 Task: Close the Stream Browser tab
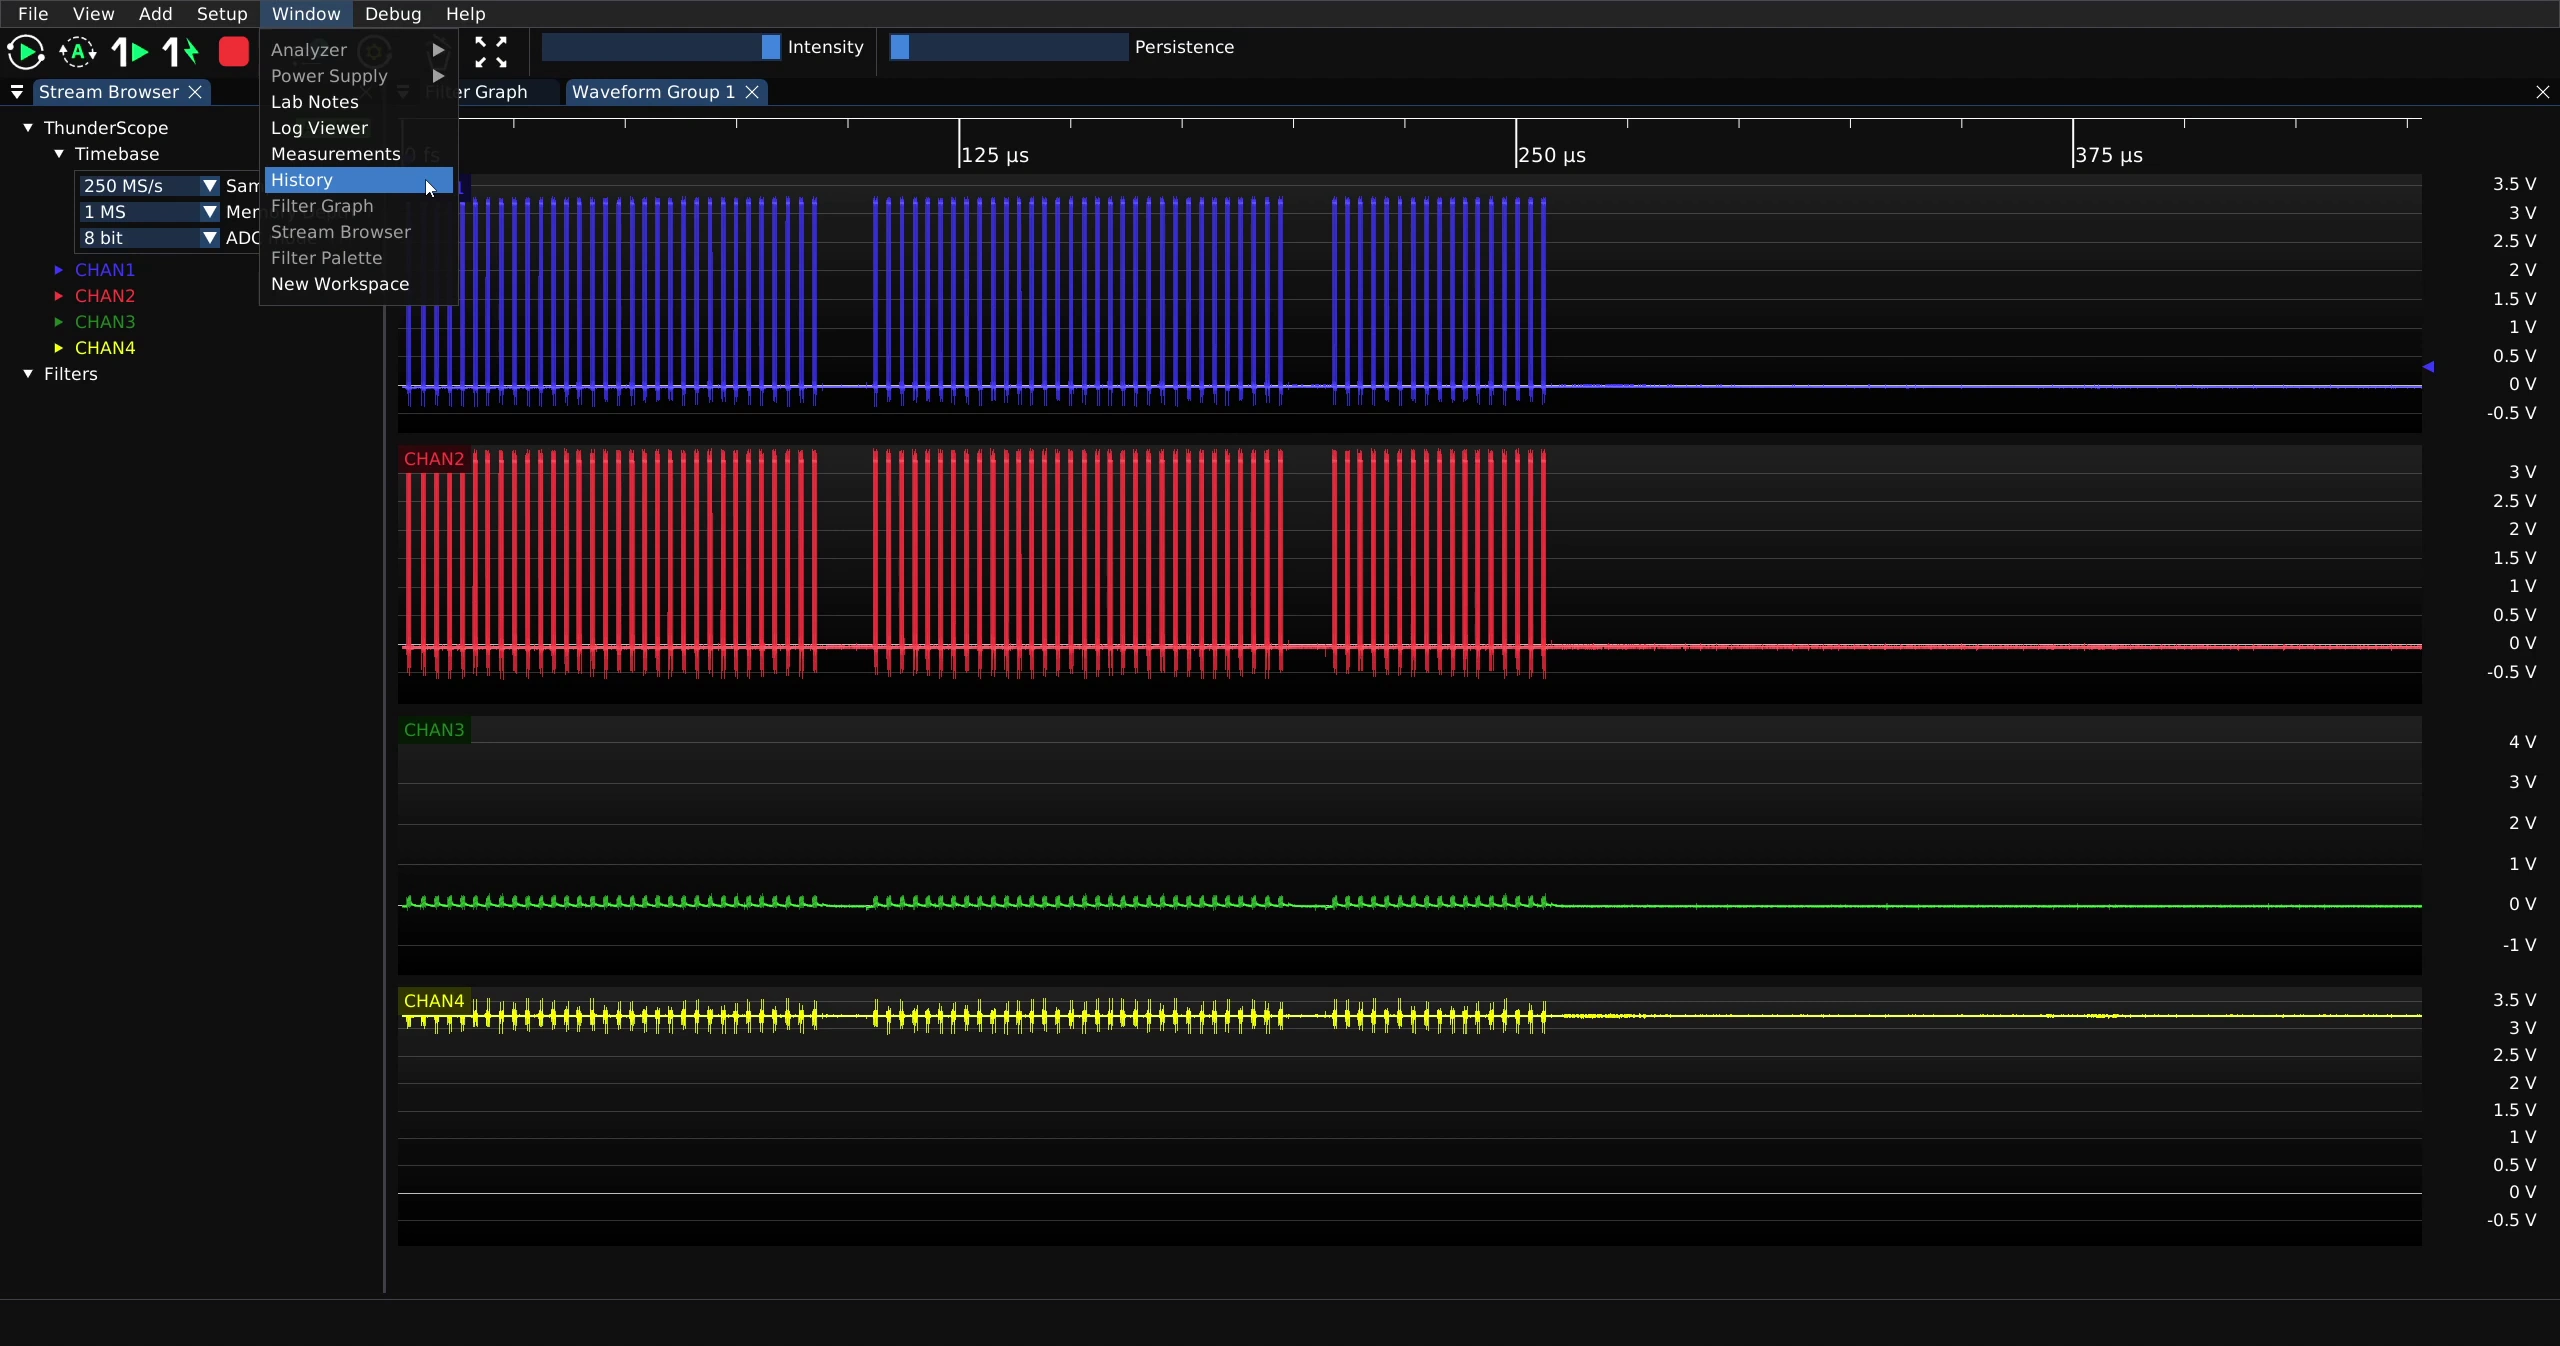[x=195, y=92]
